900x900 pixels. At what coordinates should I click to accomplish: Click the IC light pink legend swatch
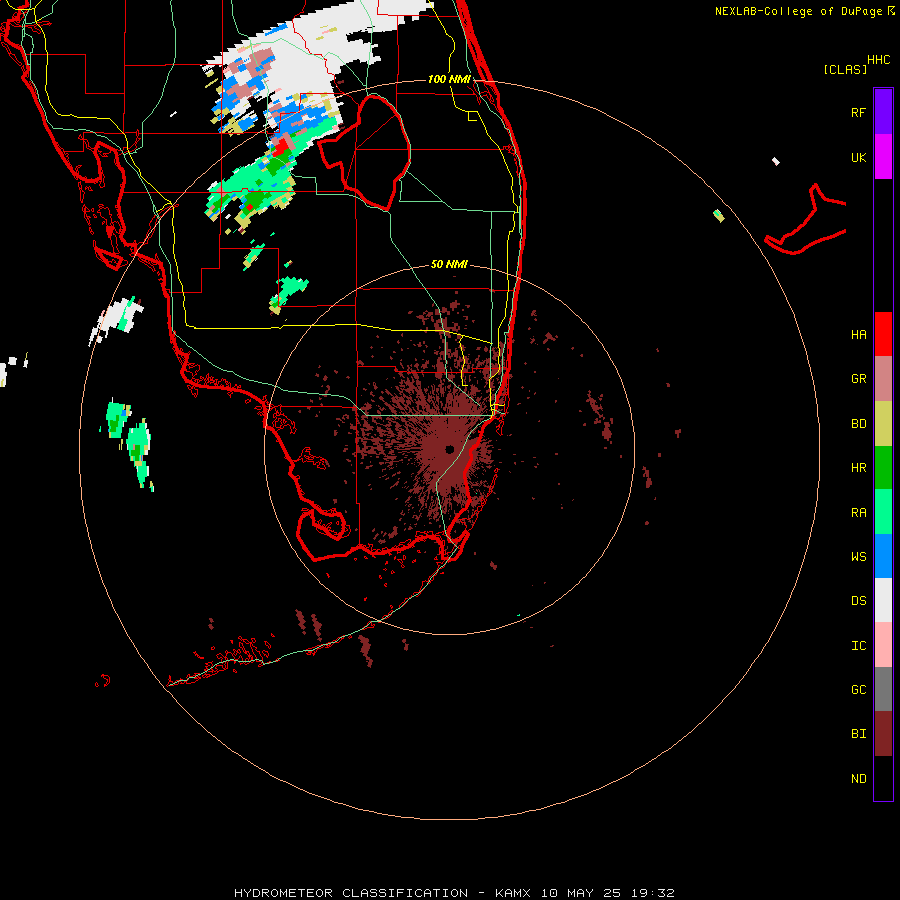pos(883,645)
